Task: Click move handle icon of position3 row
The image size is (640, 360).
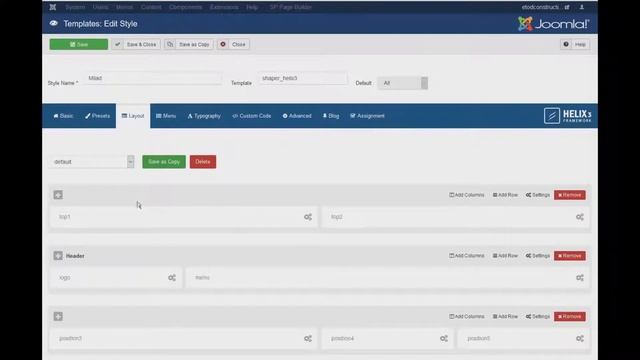Action: (x=58, y=317)
